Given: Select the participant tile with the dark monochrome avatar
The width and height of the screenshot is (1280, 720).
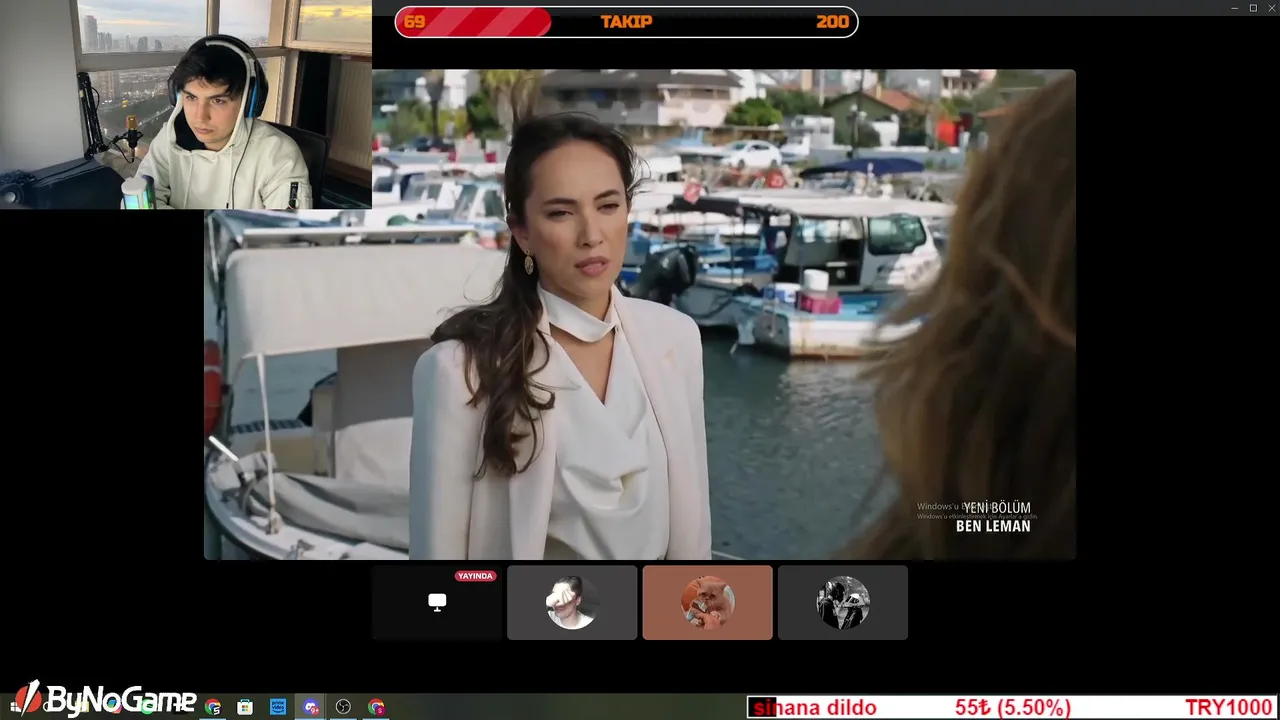Looking at the screenshot, I should point(843,602).
